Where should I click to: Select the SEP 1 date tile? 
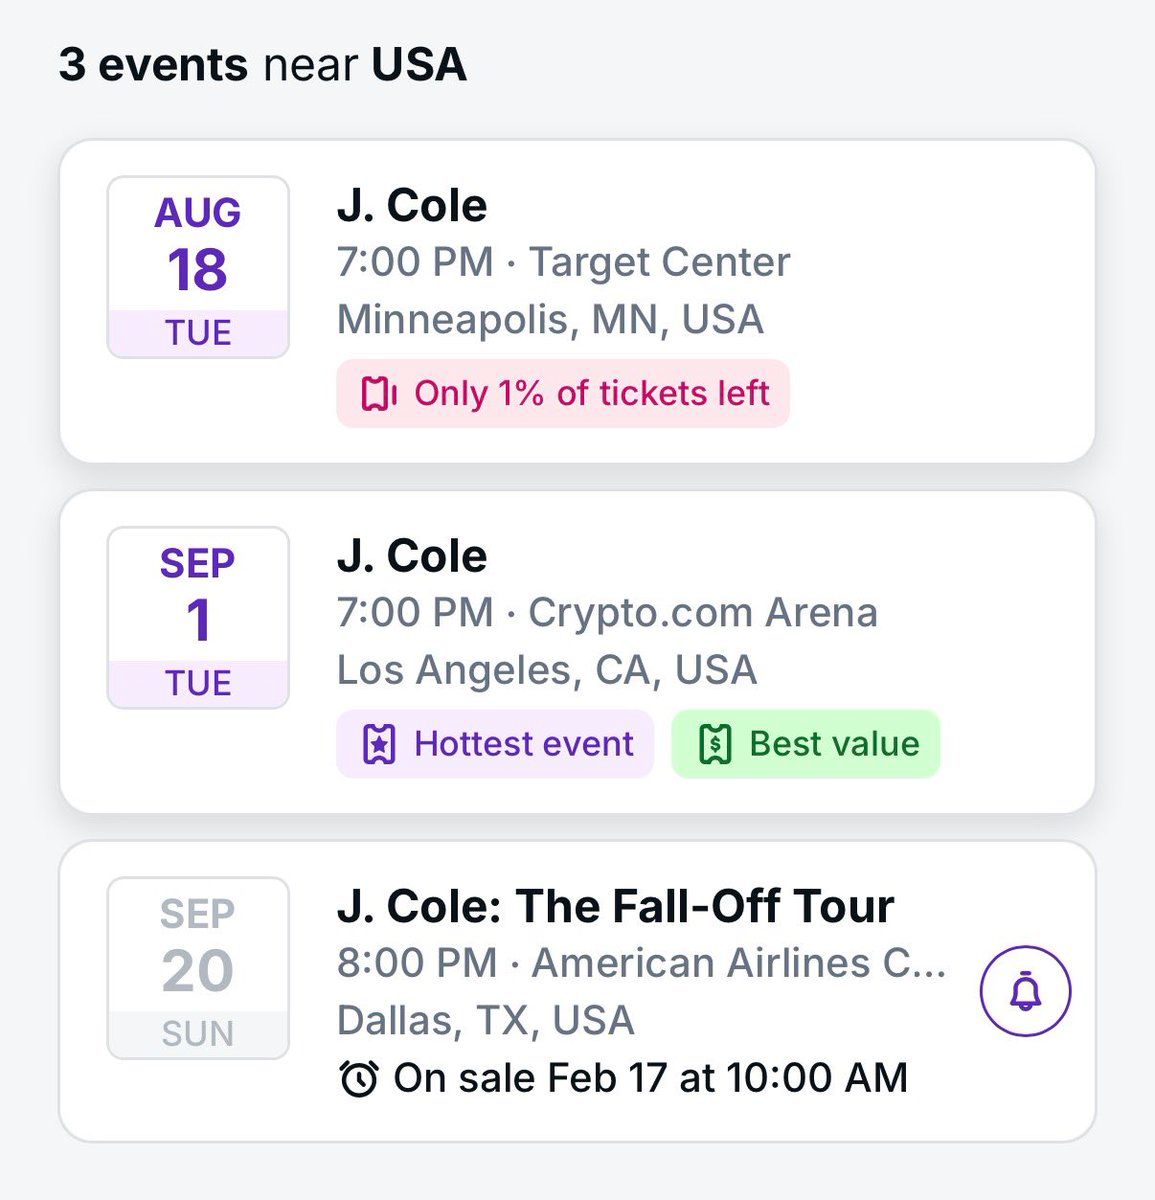[198, 618]
